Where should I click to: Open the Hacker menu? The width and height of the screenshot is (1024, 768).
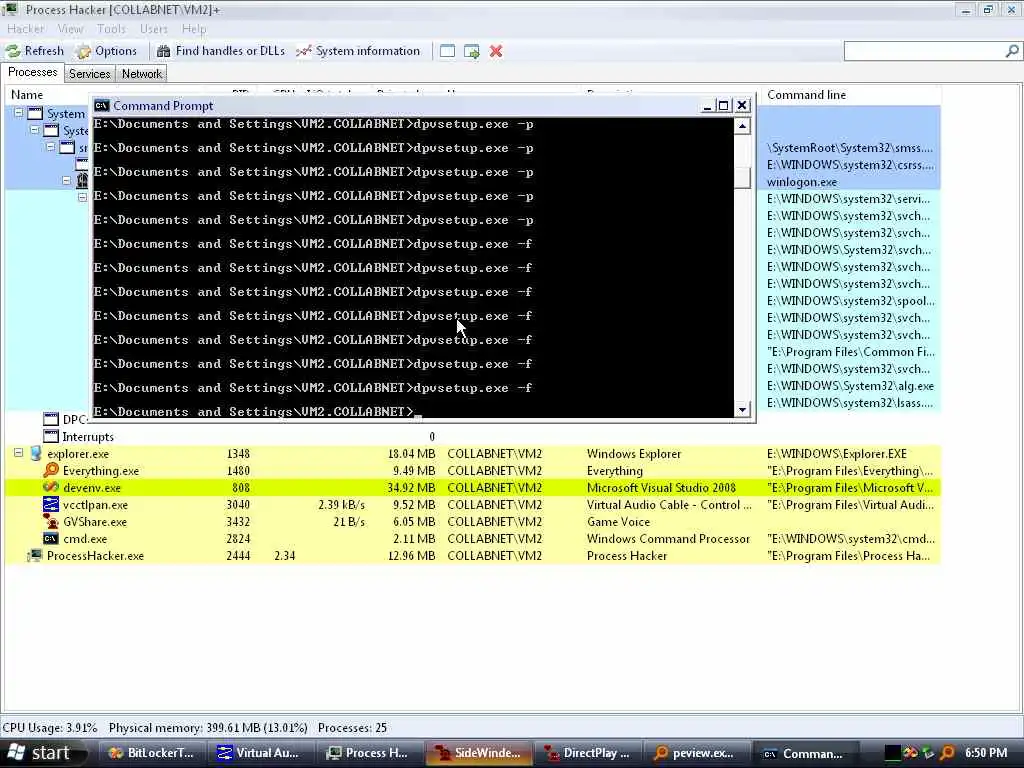click(25, 29)
